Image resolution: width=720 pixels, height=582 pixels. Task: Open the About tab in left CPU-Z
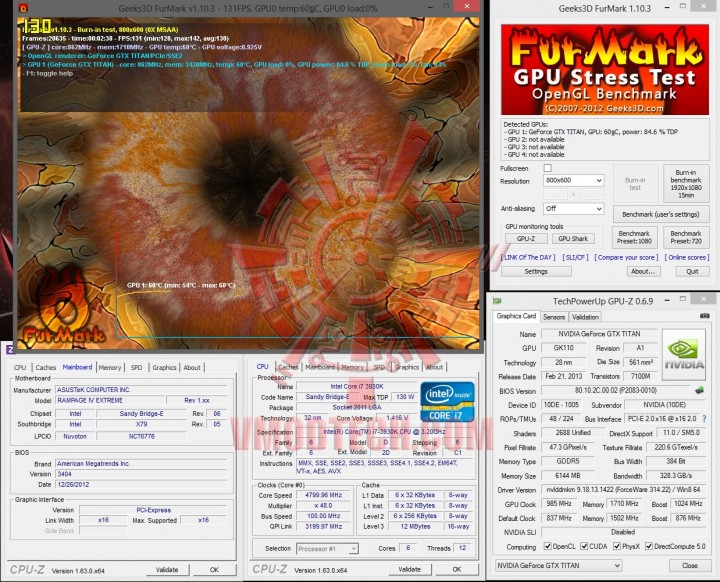(x=192, y=367)
